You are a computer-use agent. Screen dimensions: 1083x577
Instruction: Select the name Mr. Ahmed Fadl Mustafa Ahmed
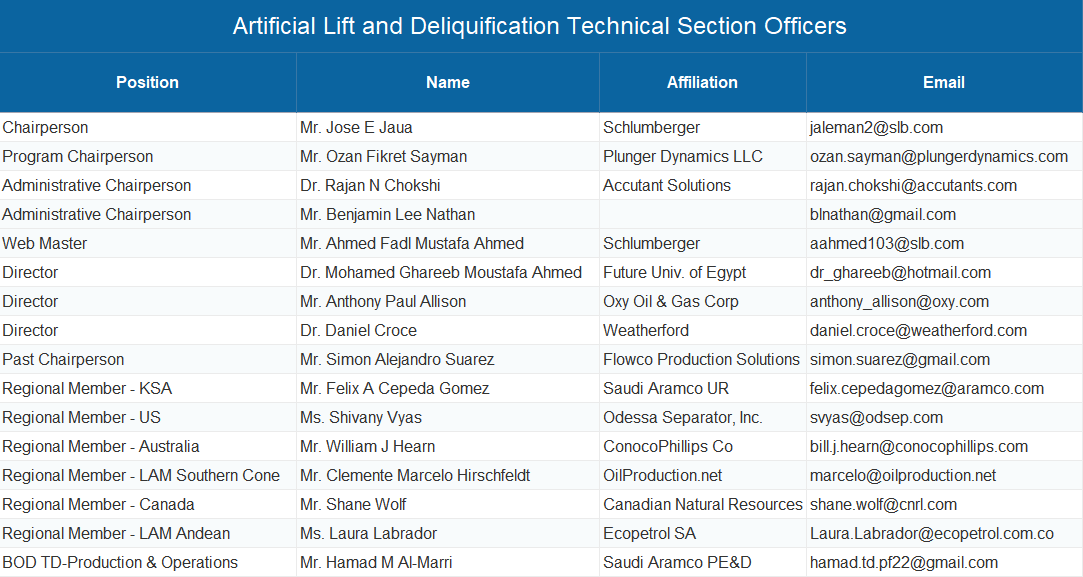pos(412,244)
